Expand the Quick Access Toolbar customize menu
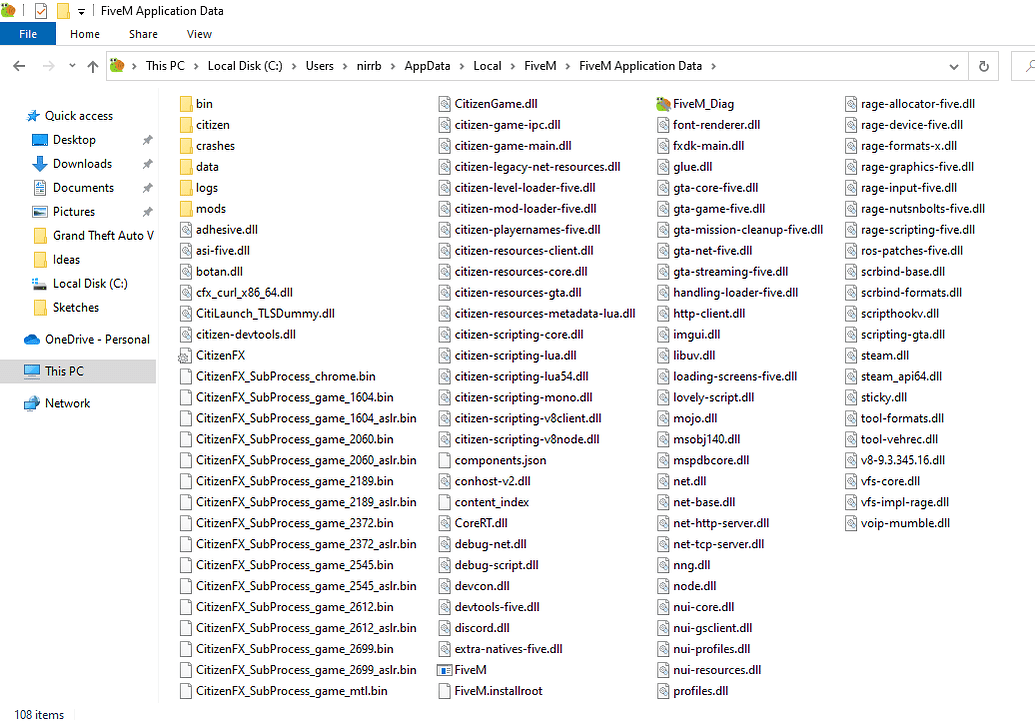 point(79,11)
